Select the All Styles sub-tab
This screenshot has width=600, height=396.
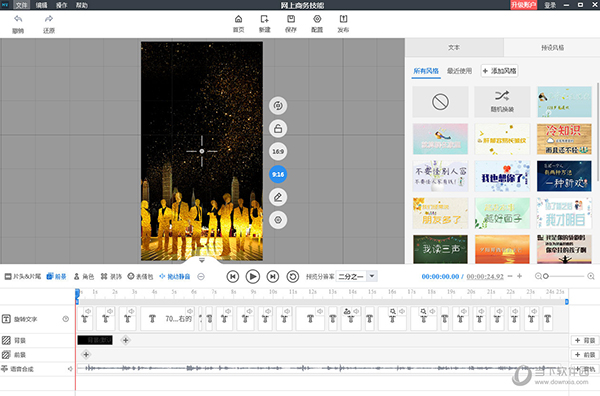coord(426,71)
